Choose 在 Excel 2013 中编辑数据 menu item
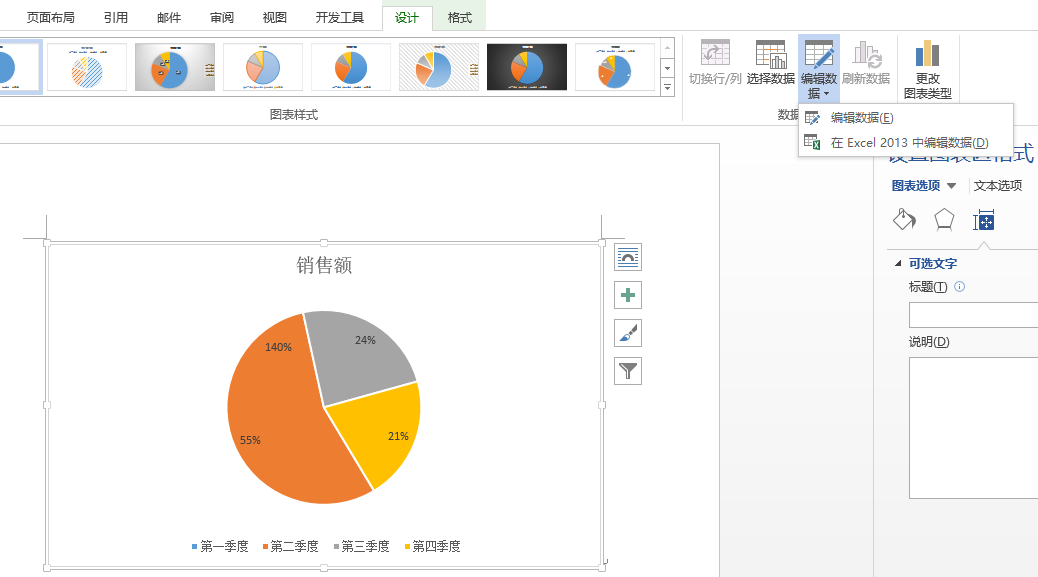The image size is (1038, 577). [908, 143]
